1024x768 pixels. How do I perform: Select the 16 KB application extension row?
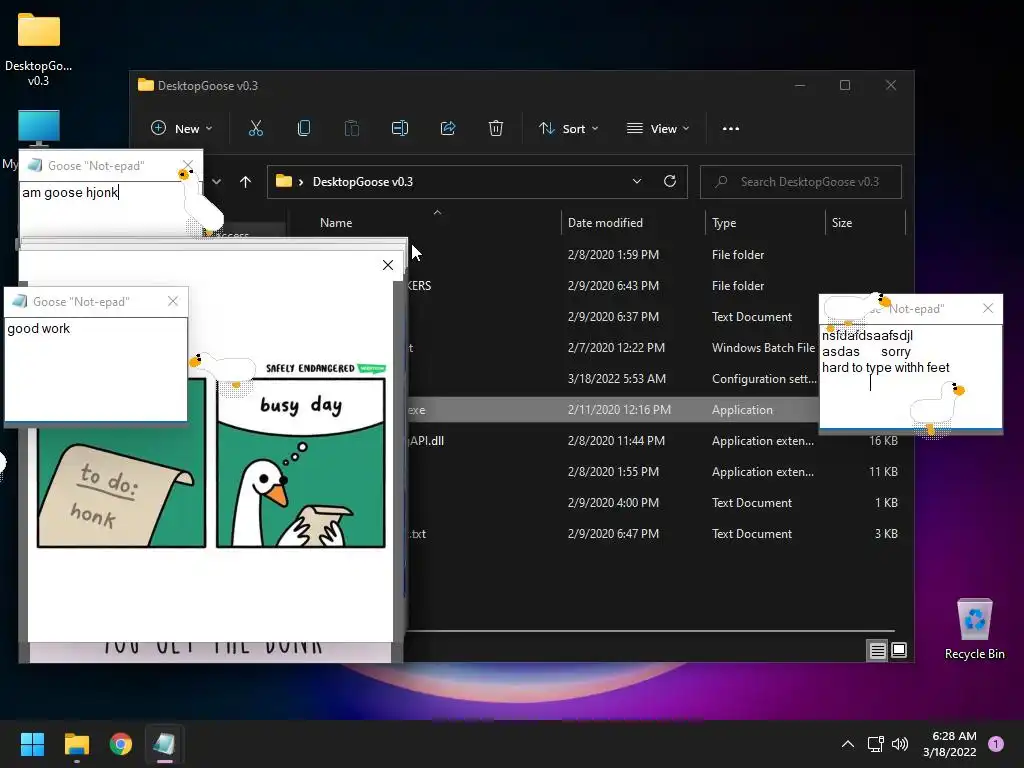click(x=657, y=441)
